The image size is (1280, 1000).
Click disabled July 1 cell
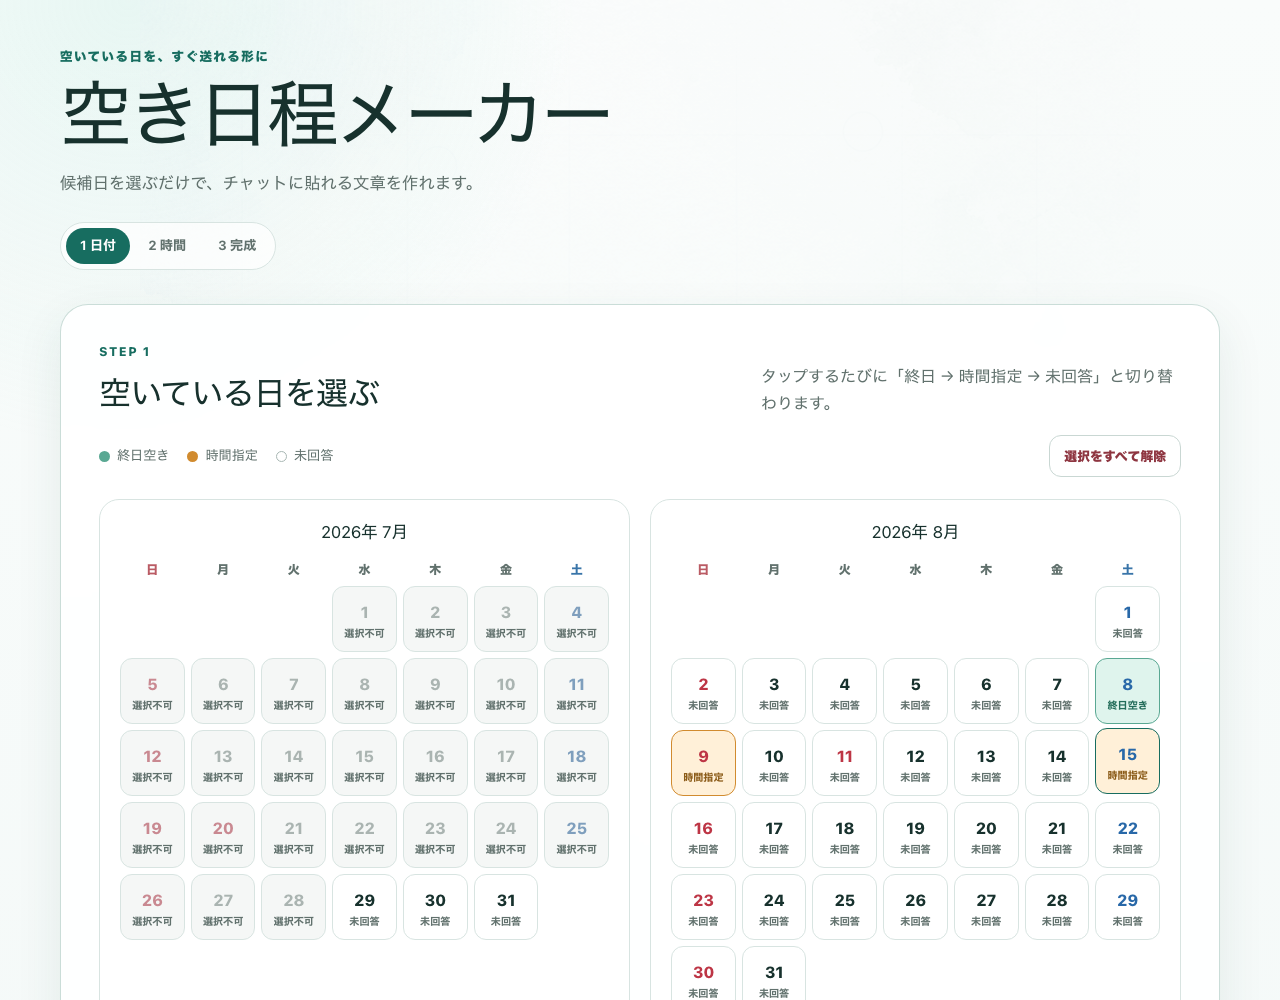coord(364,619)
